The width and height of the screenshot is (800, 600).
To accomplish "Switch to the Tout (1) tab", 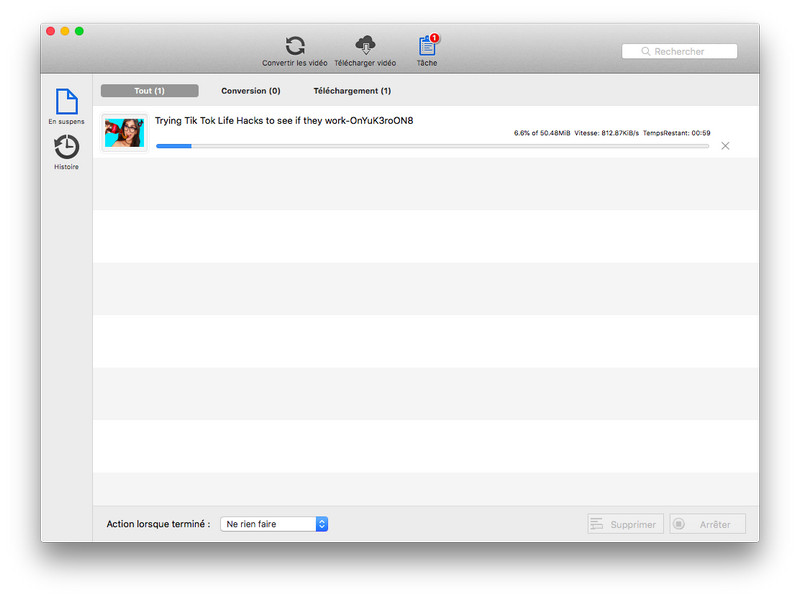I will click(149, 91).
